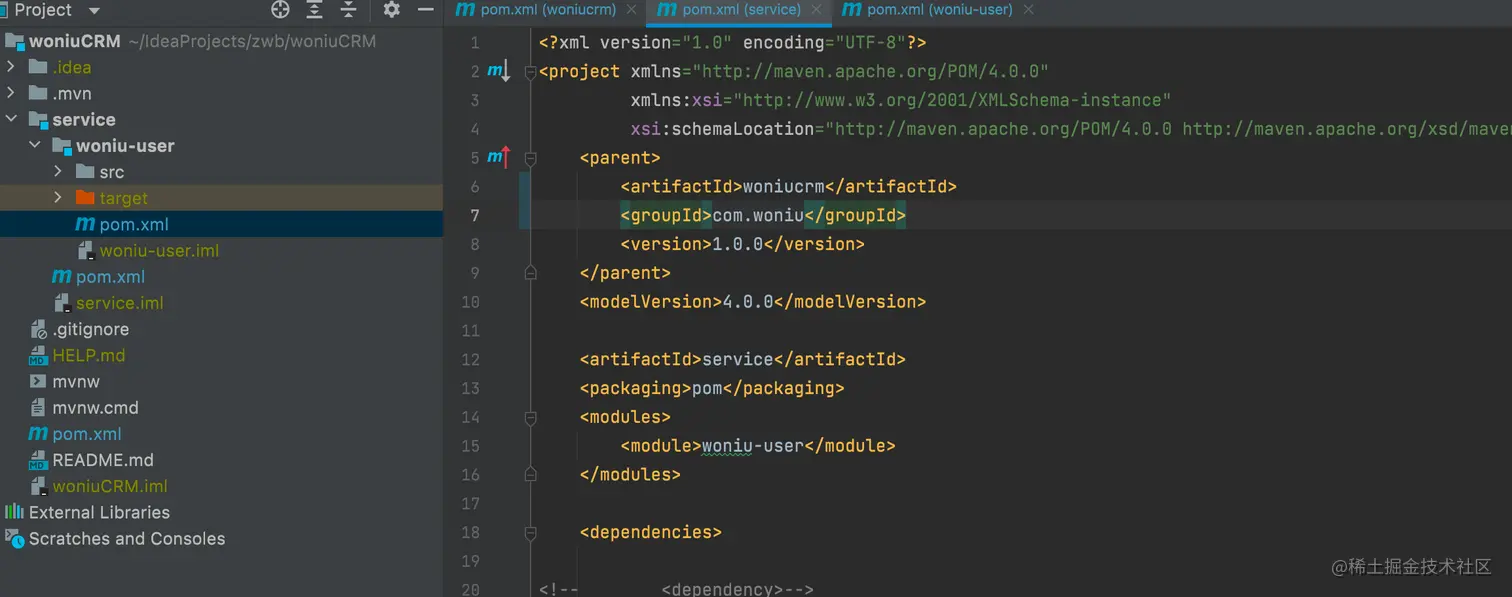Click the Select Opened File crosshair icon
Screen dimensions: 1512x597
[280, 10]
